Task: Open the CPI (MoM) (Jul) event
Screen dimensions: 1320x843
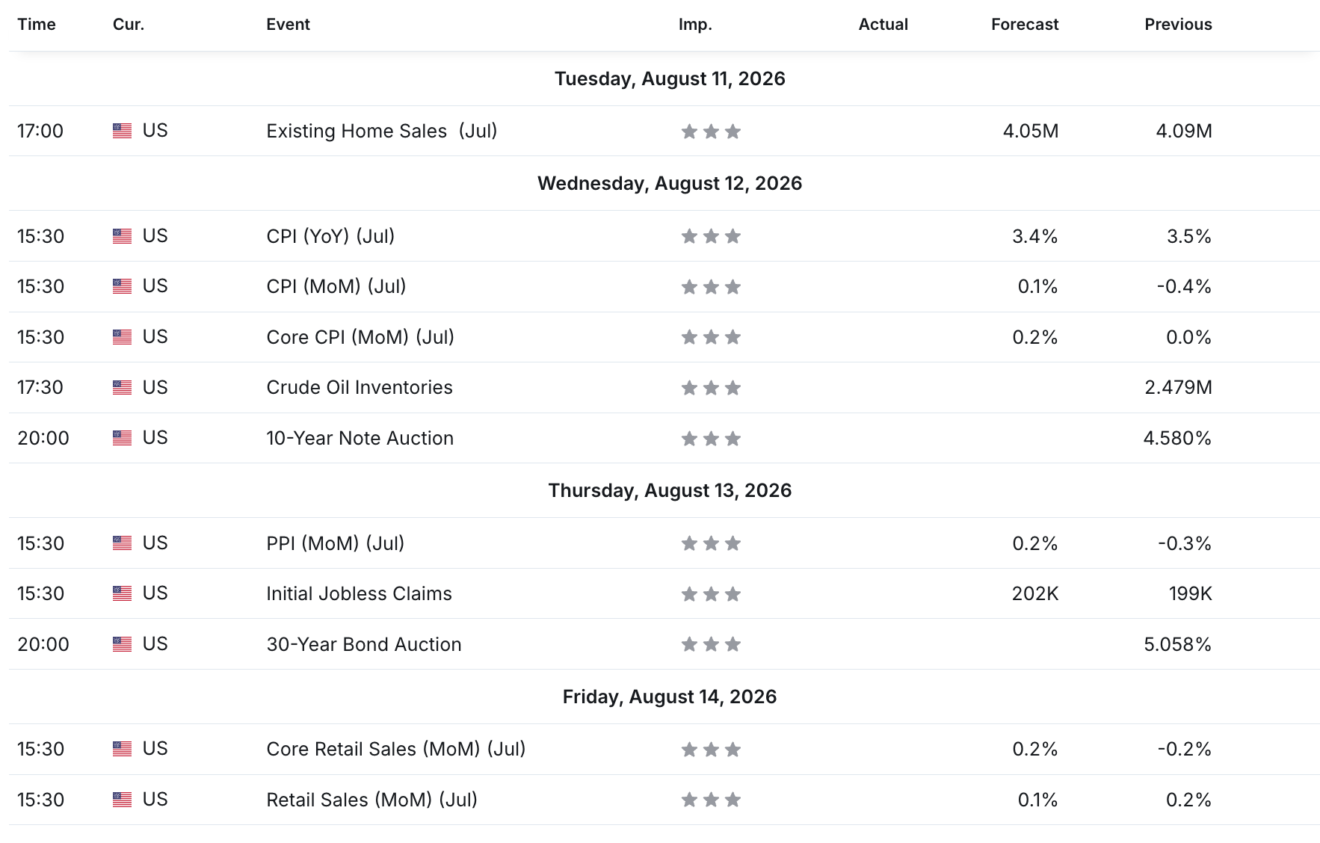Action: click(x=336, y=286)
